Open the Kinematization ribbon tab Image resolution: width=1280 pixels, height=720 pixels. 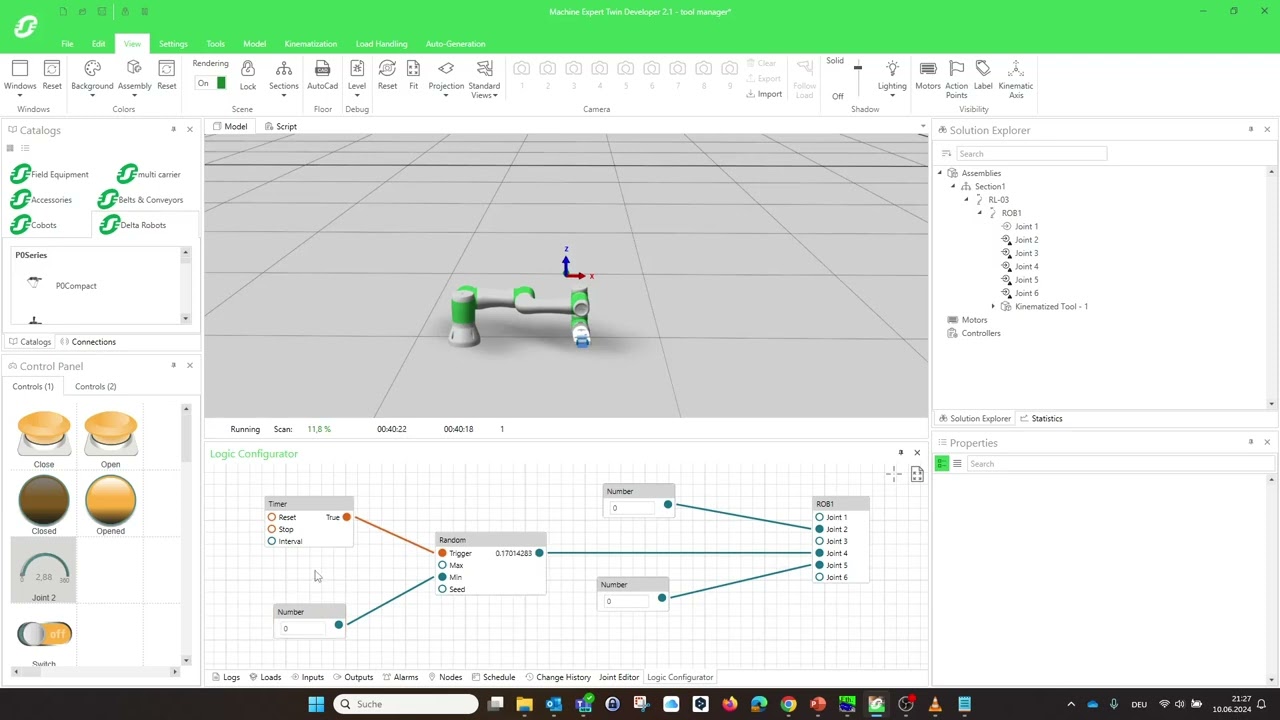click(311, 44)
